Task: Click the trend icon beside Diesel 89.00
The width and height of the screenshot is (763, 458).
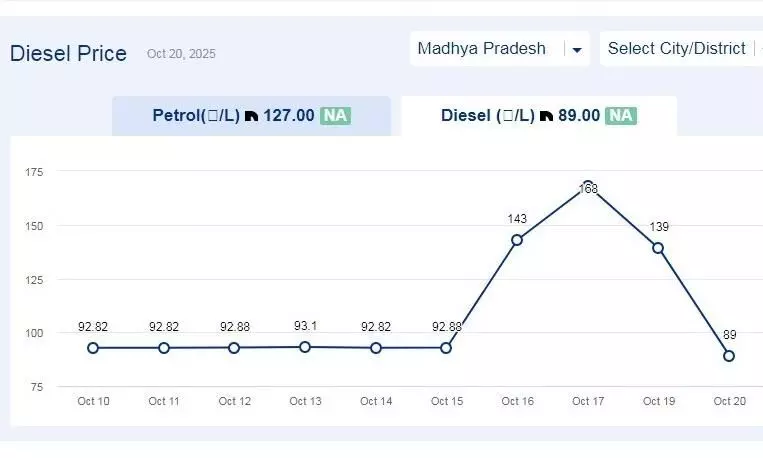Action: 546,116
